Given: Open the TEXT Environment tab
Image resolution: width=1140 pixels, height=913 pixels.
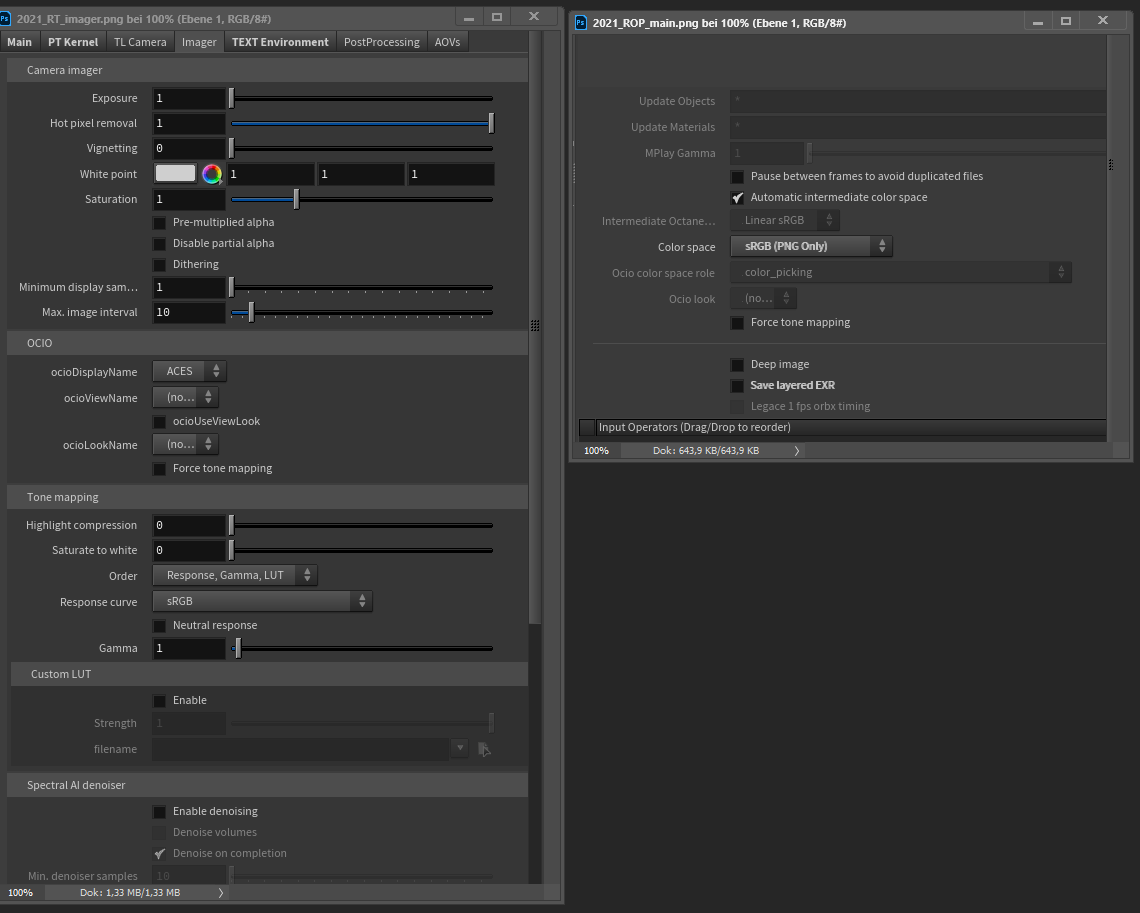Looking at the screenshot, I should click(x=280, y=42).
